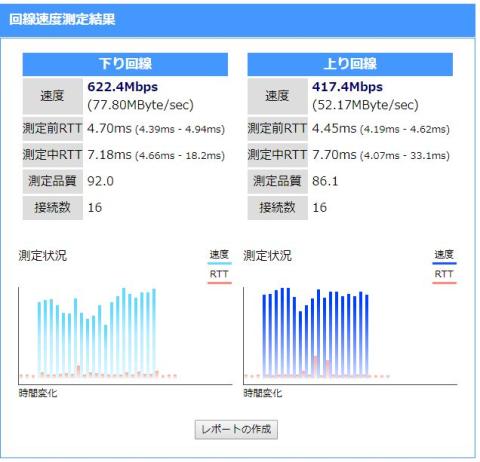Click the 速度 label cell under 上り回線
This screenshot has height=462, width=480.
tap(278, 96)
